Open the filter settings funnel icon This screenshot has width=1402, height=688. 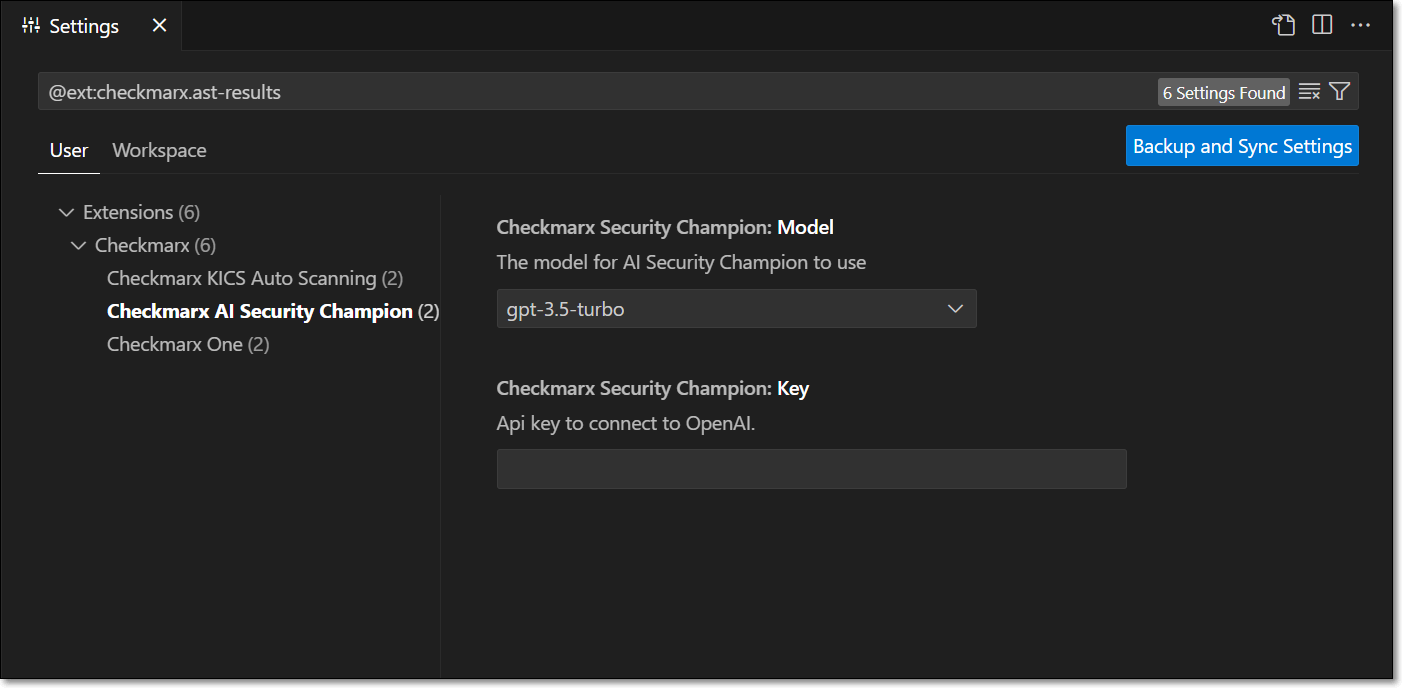pos(1340,92)
